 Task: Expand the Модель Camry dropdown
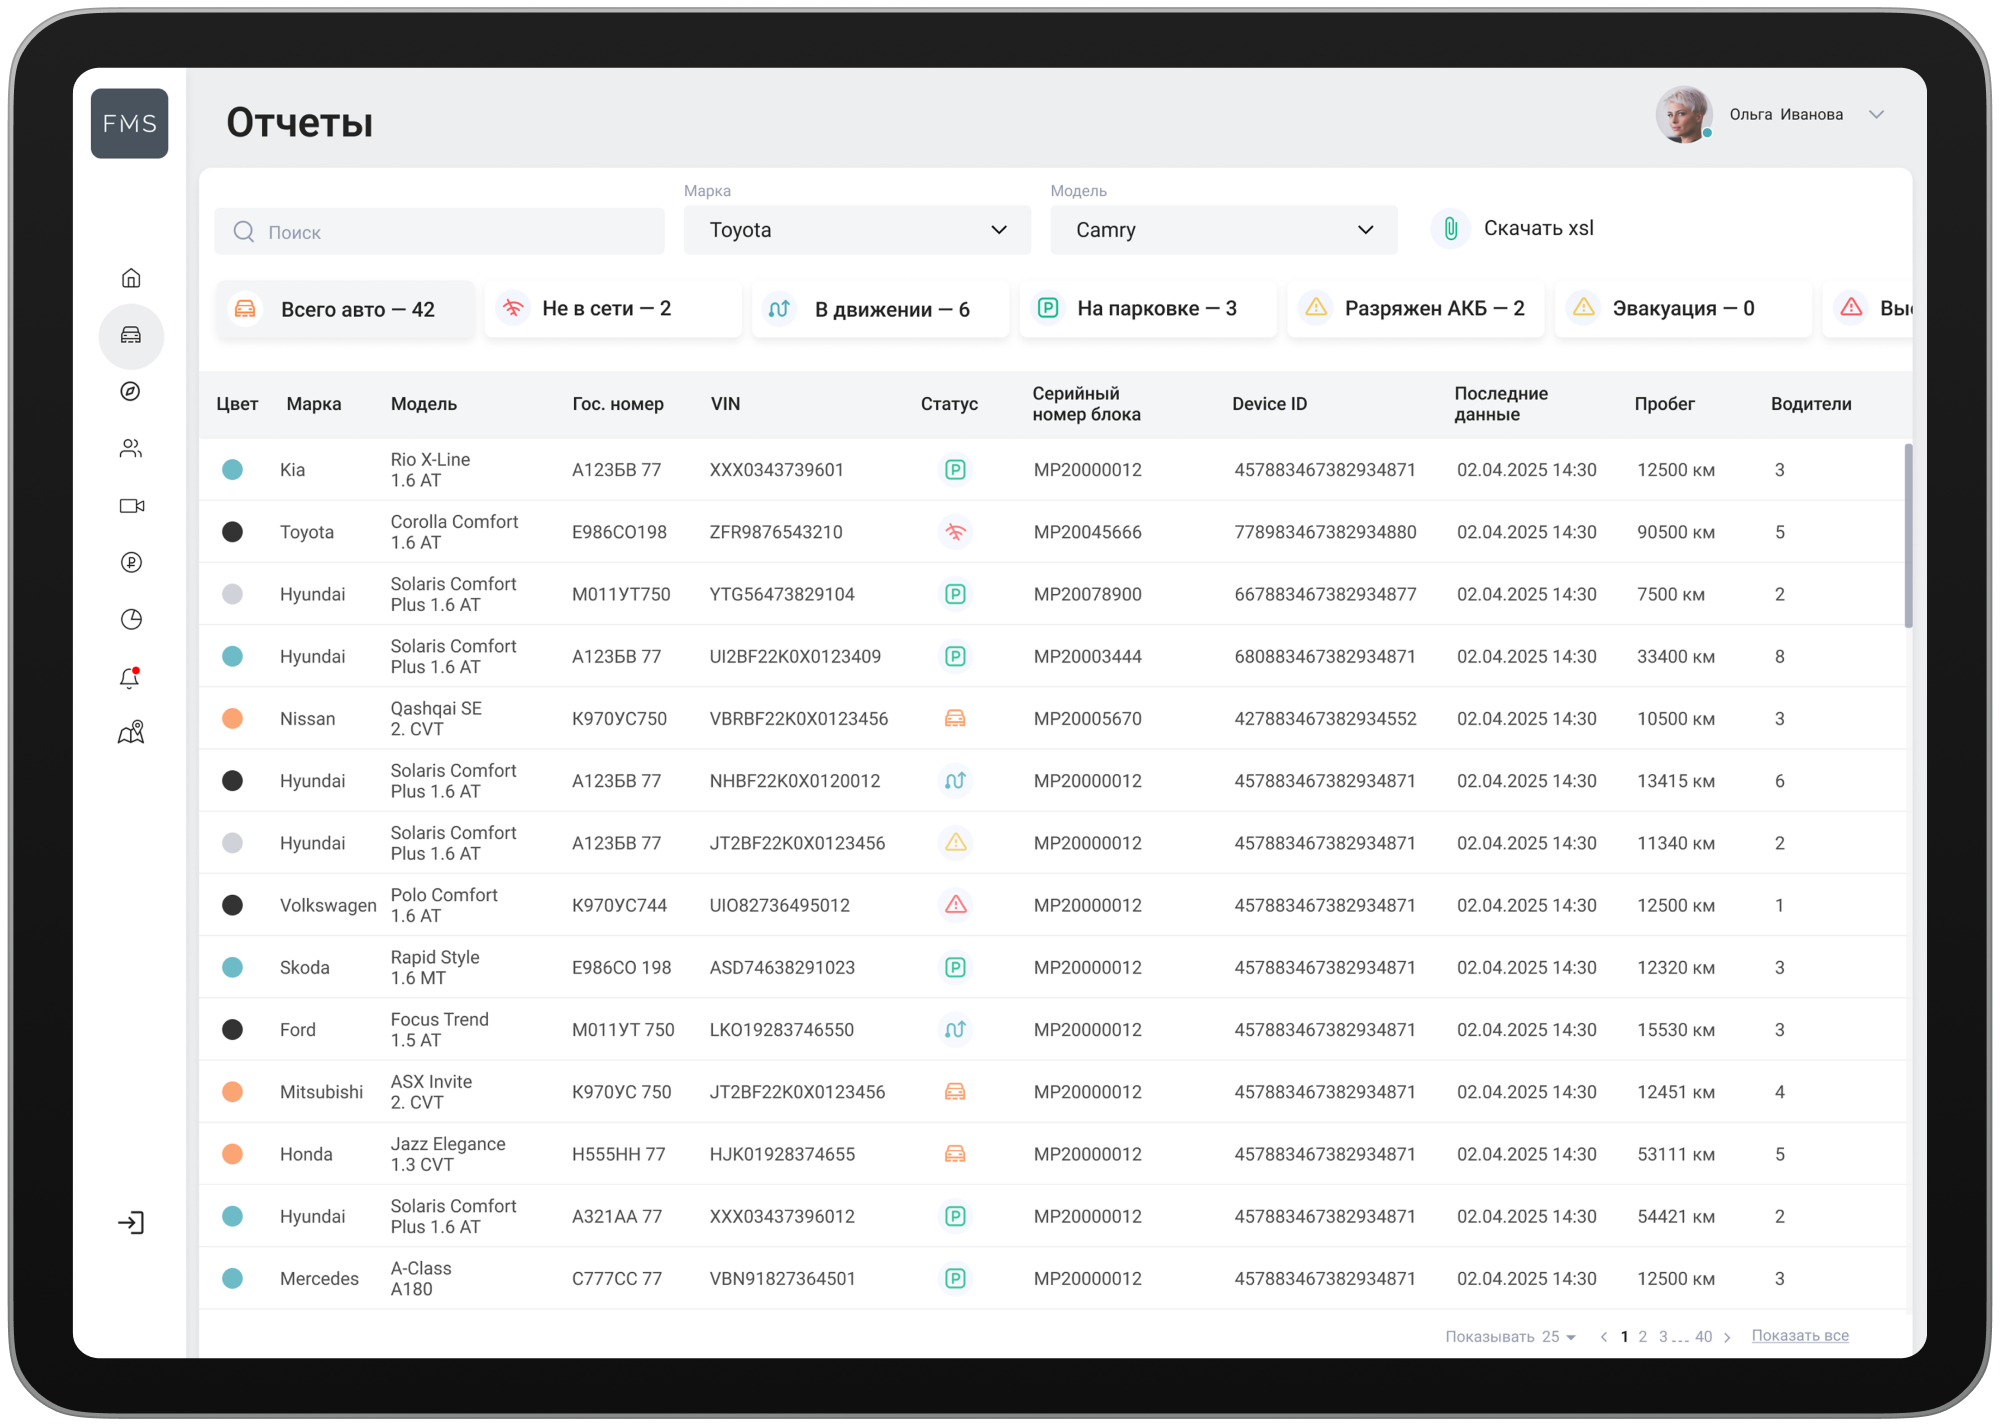(1223, 230)
